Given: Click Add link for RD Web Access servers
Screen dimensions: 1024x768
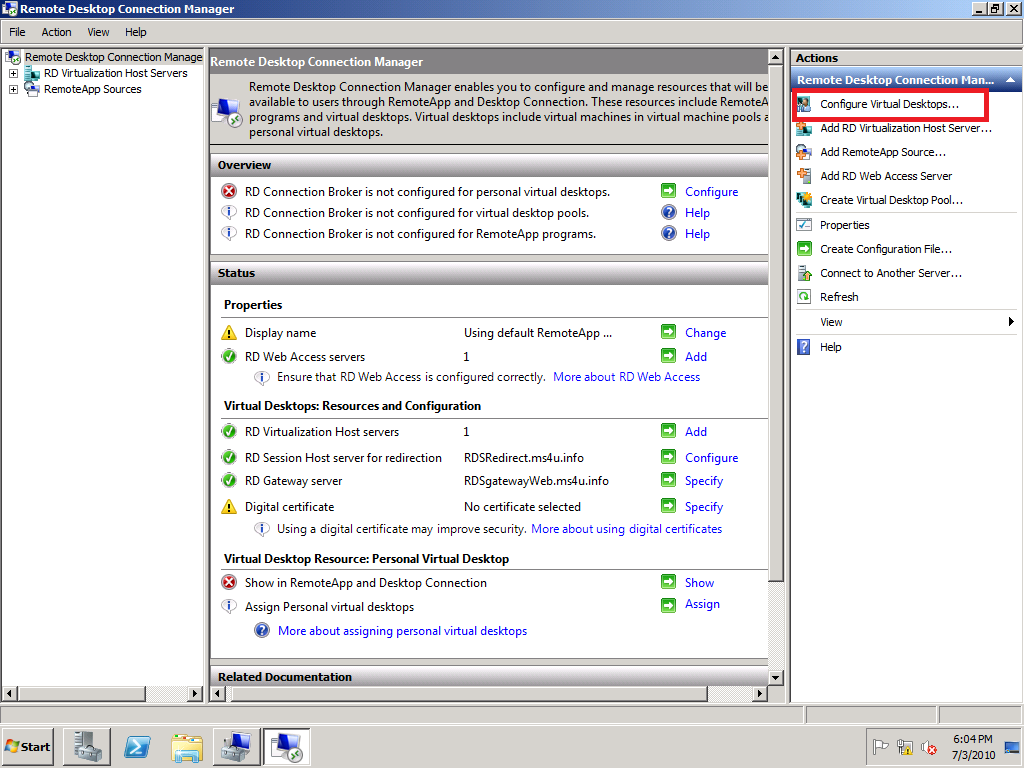Looking at the screenshot, I should 696,357.
